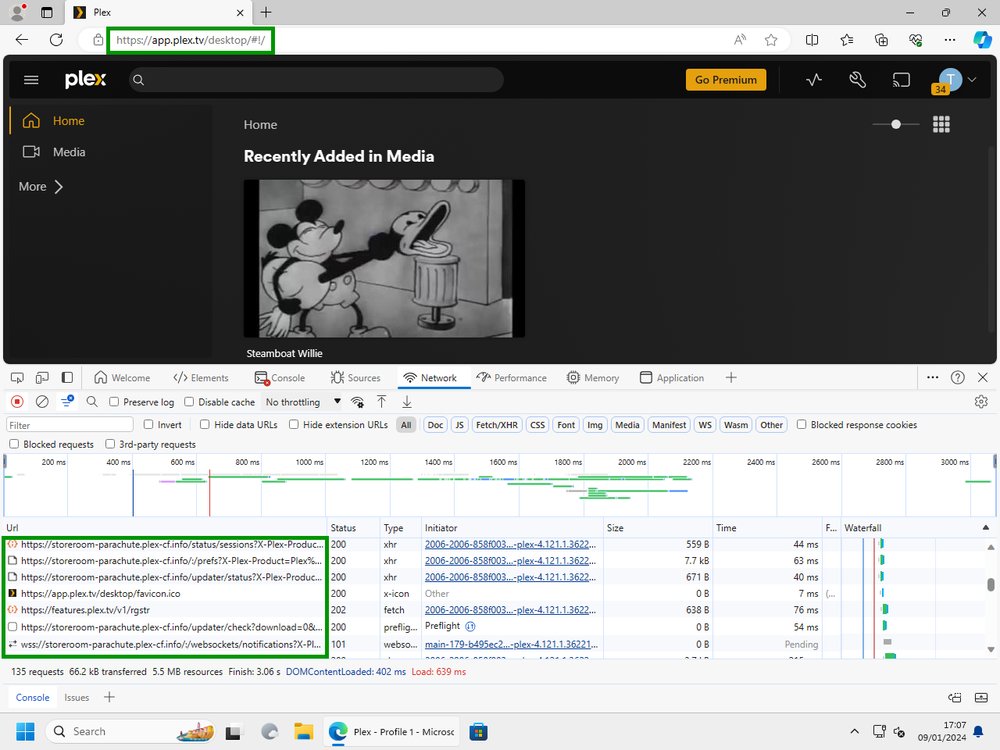Open the user account dropdown arrow
The height and width of the screenshot is (750, 1000).
pyautogui.click(x=972, y=80)
